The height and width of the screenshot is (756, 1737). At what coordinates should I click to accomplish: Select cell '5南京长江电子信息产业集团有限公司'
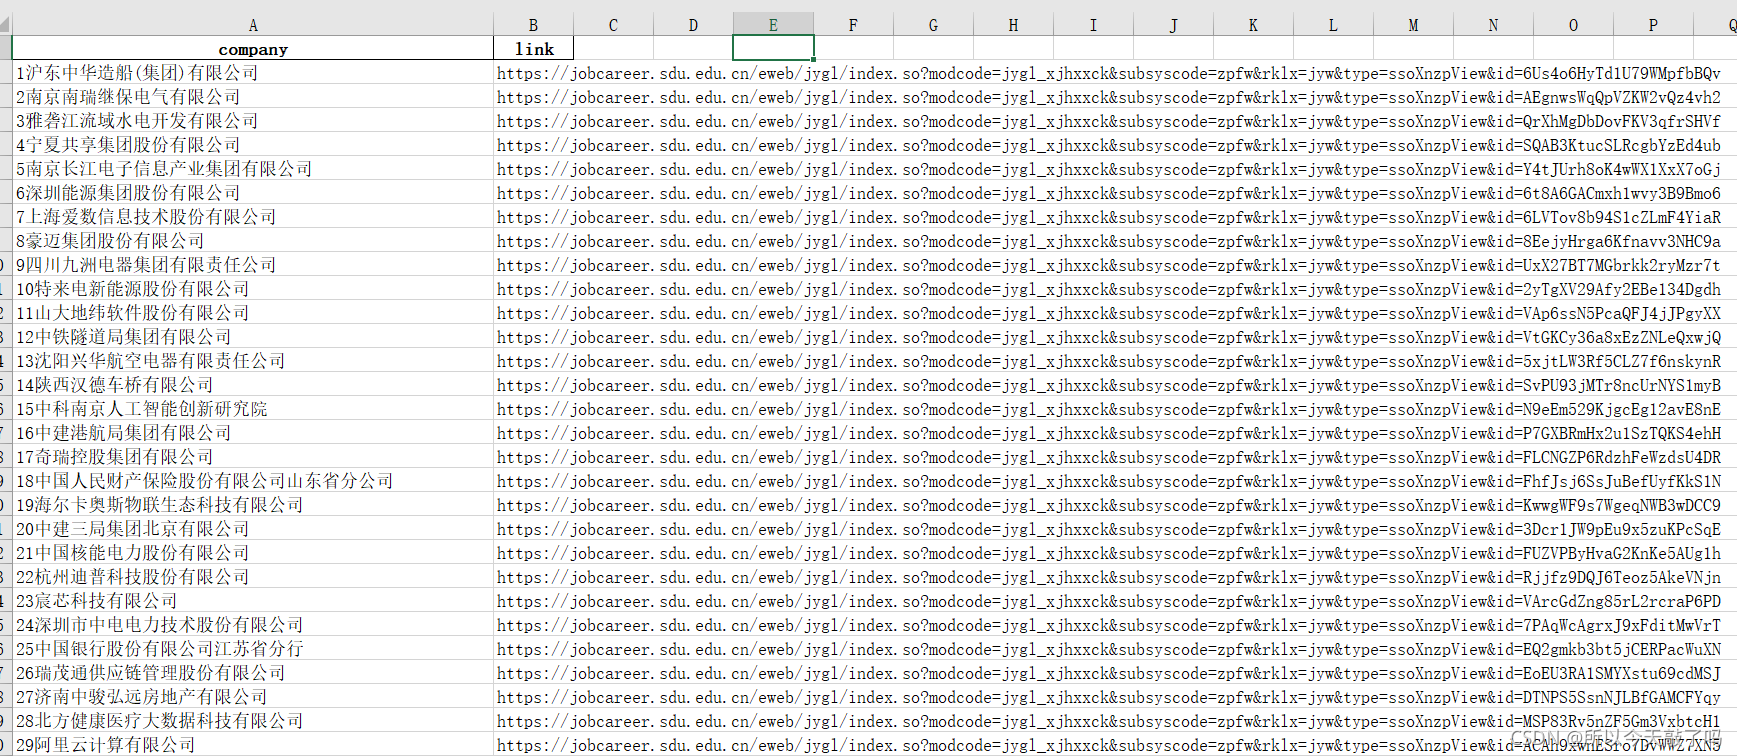(x=252, y=168)
